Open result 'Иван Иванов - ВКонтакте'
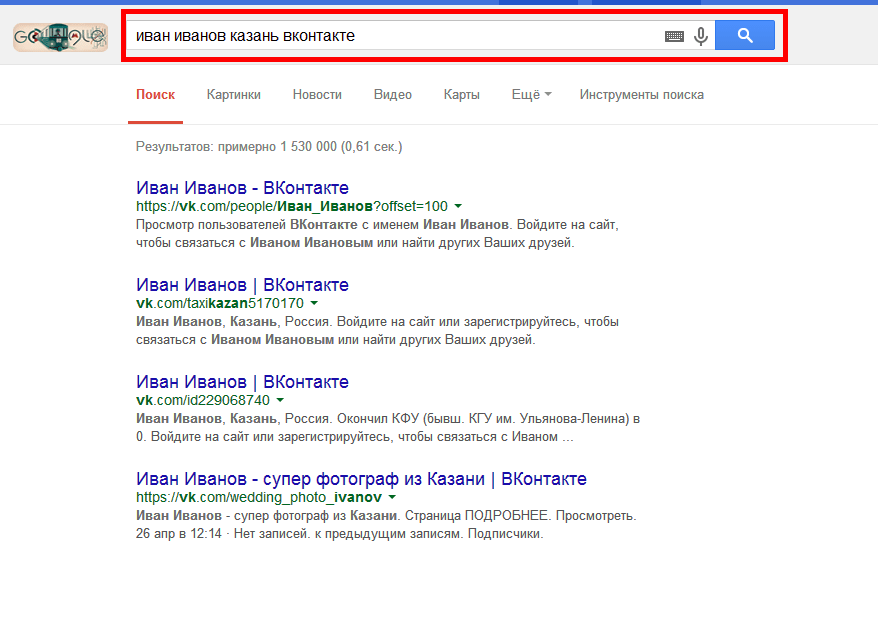The width and height of the screenshot is (878, 622). click(x=242, y=188)
